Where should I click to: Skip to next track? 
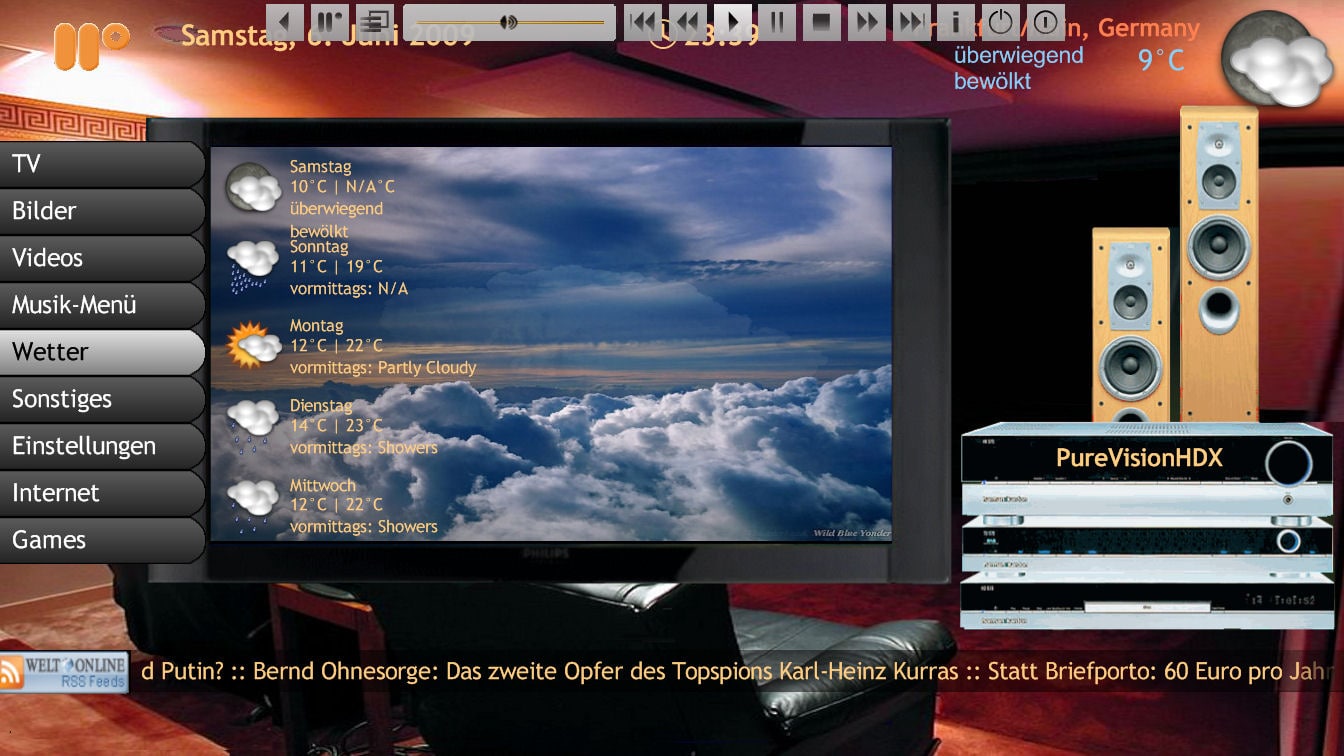(911, 21)
